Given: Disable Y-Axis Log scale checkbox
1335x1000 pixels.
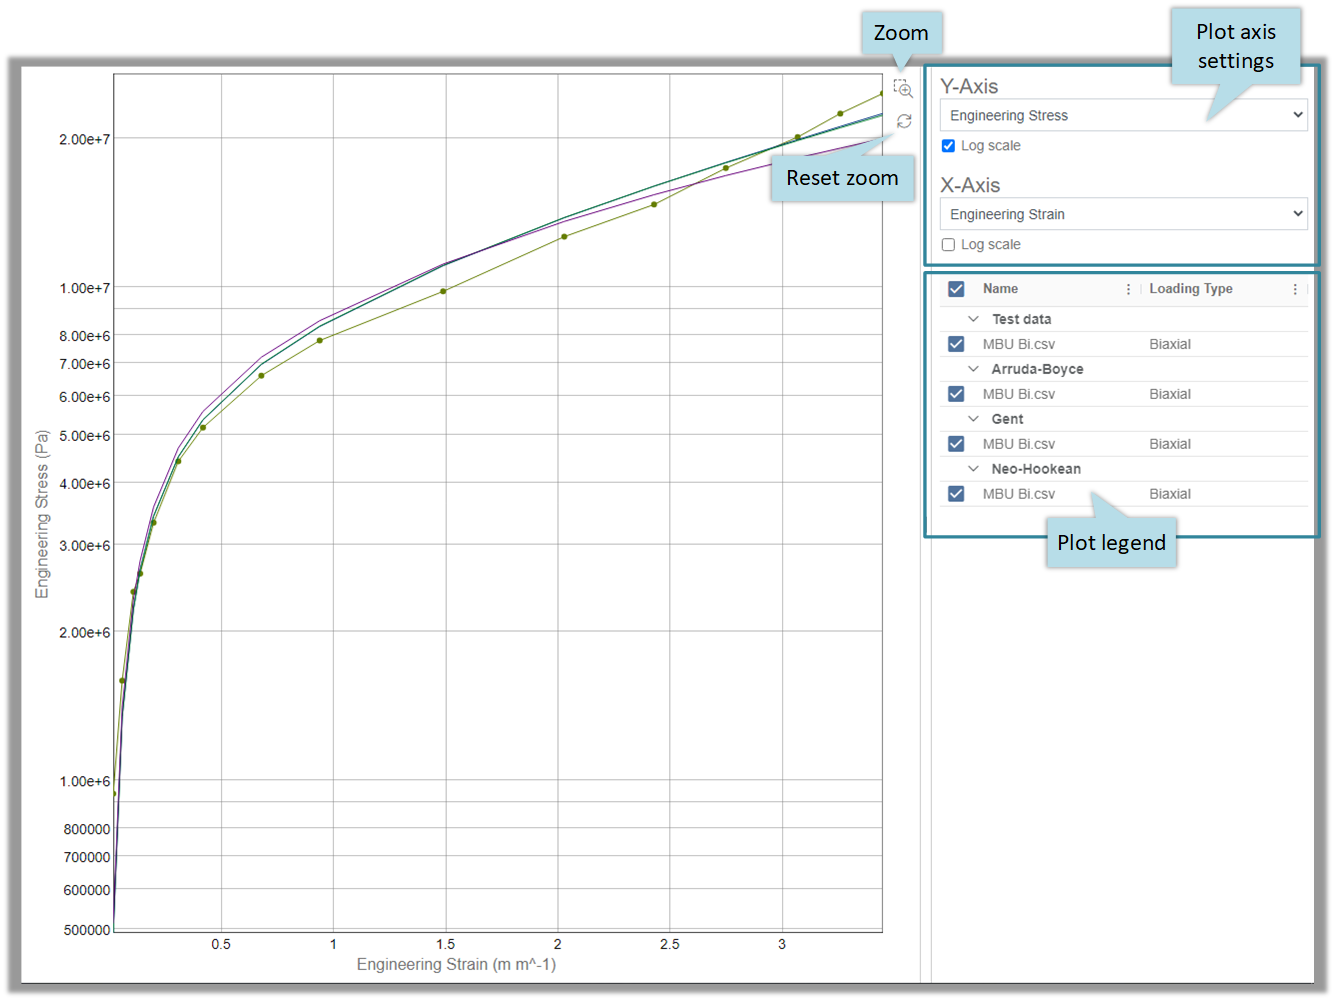Looking at the screenshot, I should click(948, 146).
